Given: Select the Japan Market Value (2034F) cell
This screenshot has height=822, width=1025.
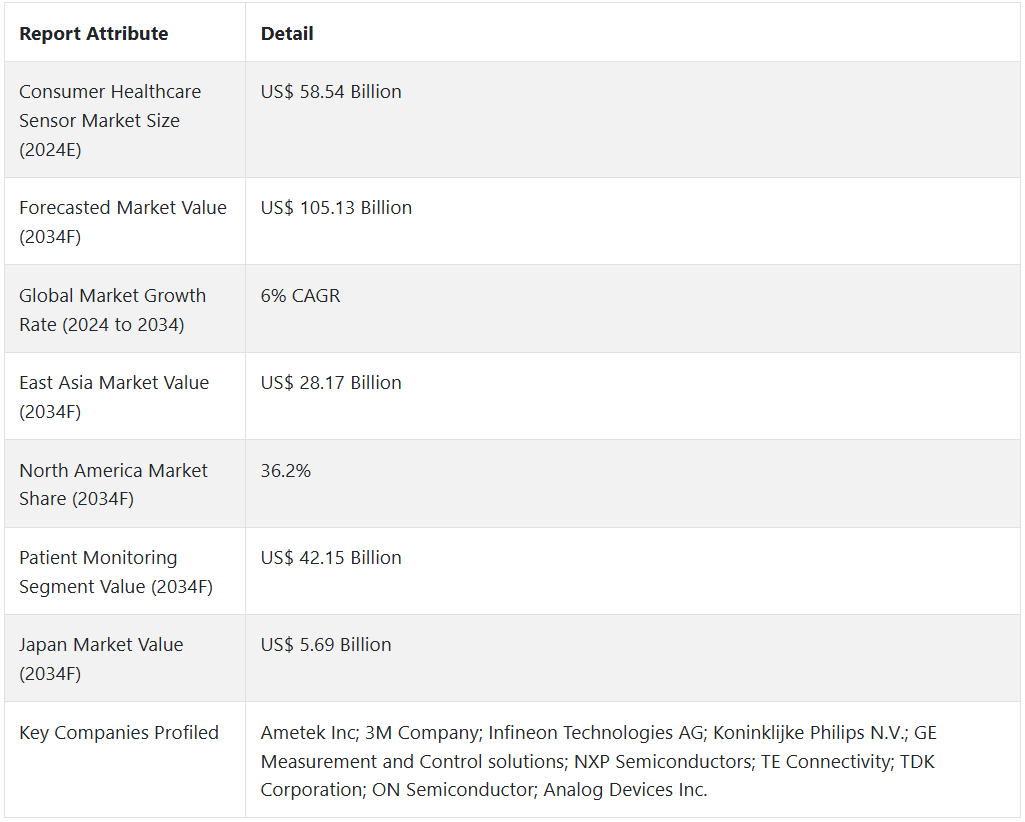Looking at the screenshot, I should pyautogui.click(x=101, y=659).
